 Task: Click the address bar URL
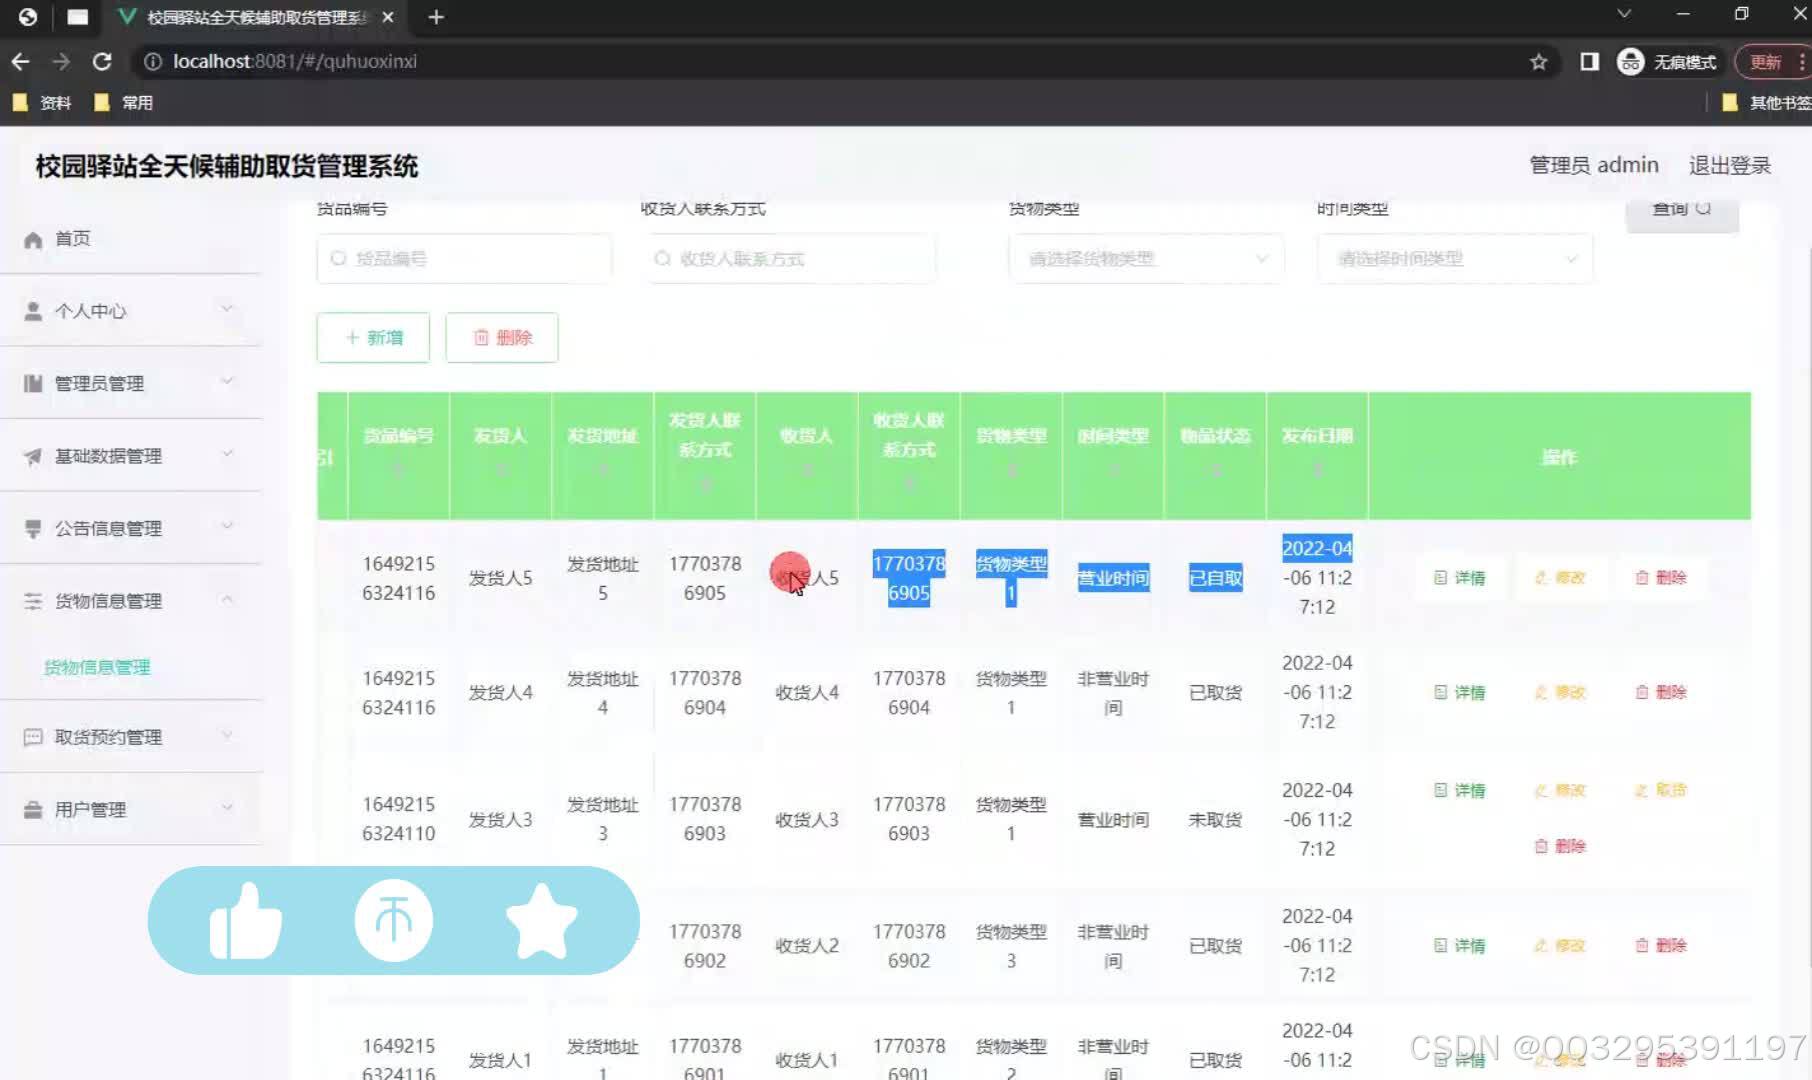point(295,62)
